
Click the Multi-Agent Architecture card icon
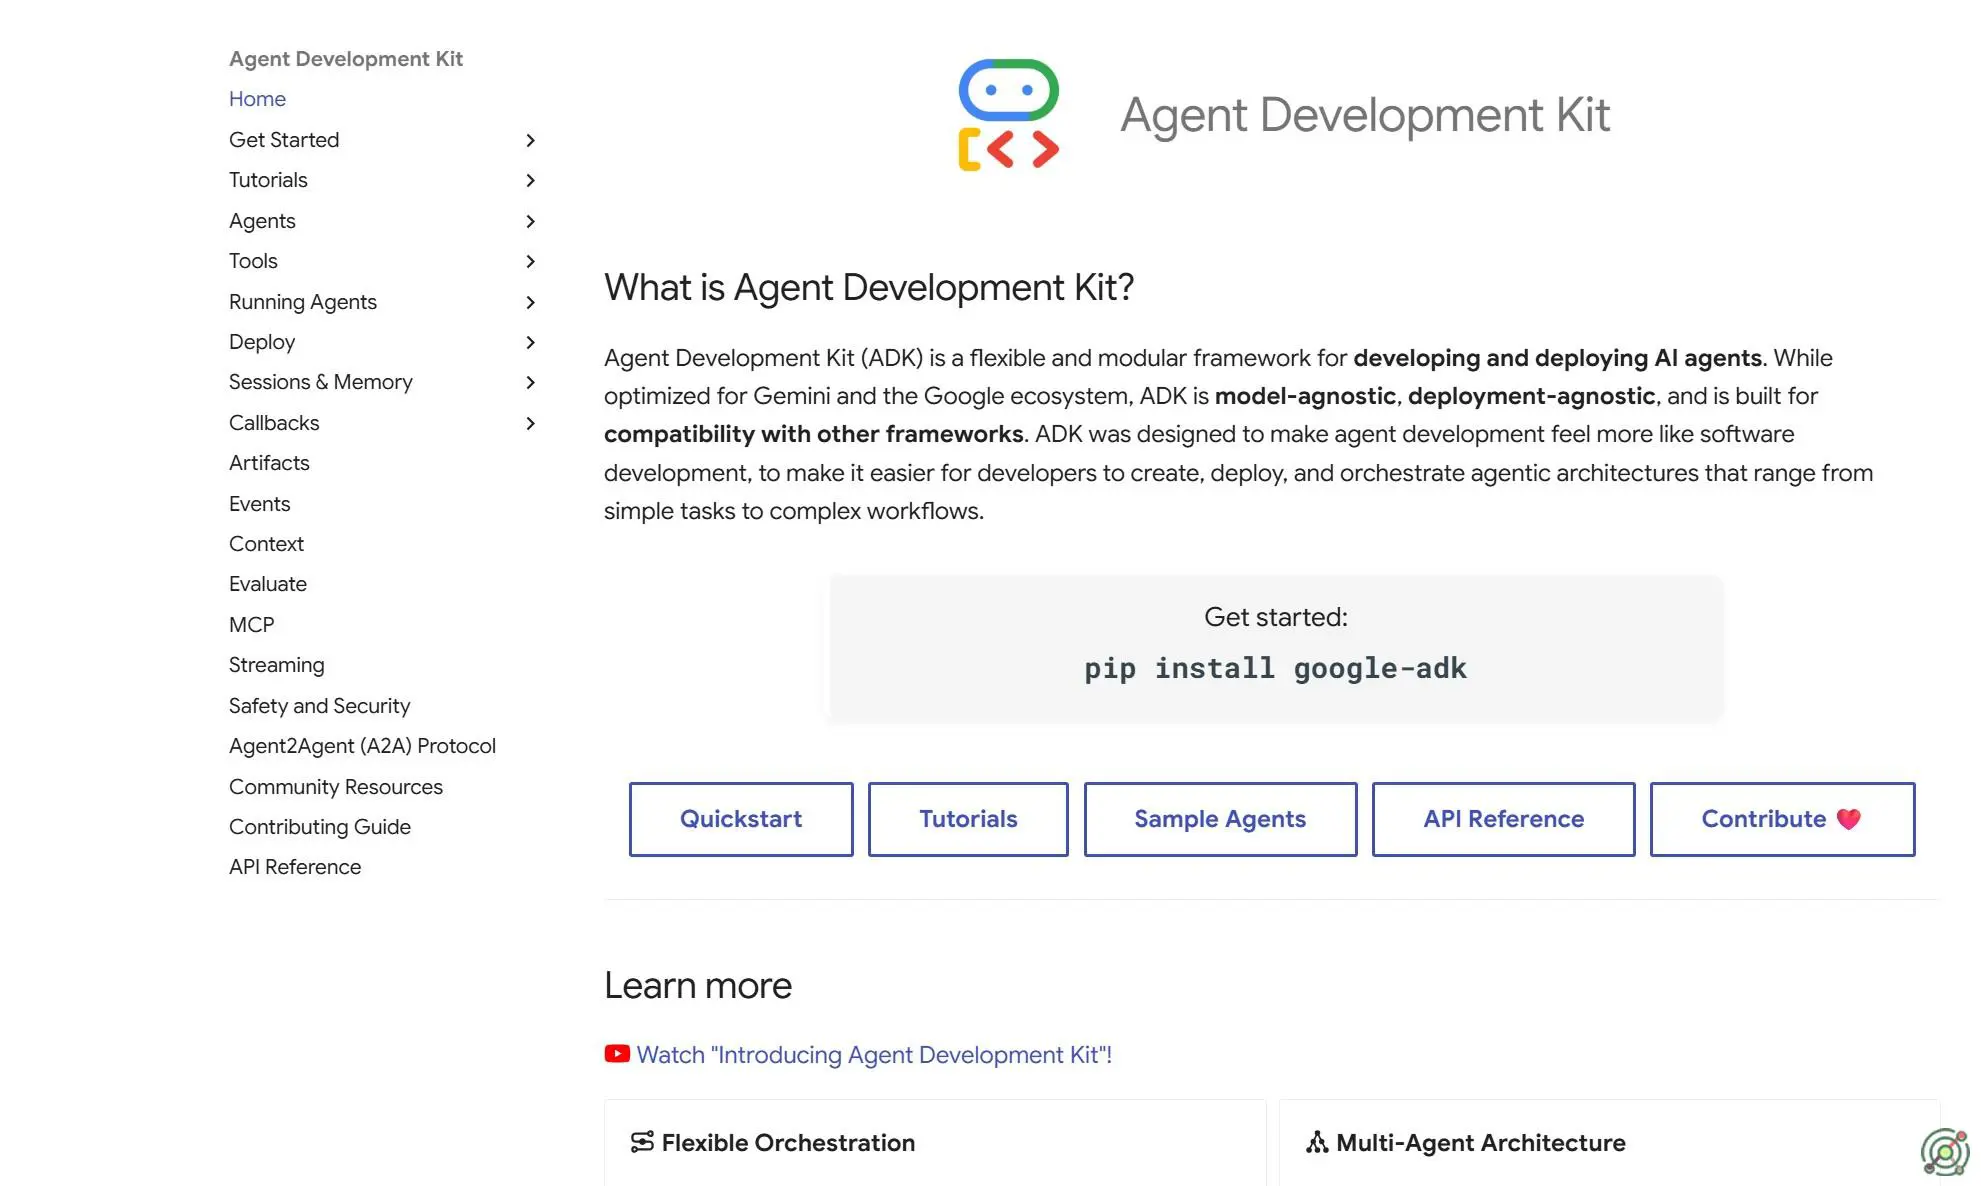(x=1317, y=1142)
